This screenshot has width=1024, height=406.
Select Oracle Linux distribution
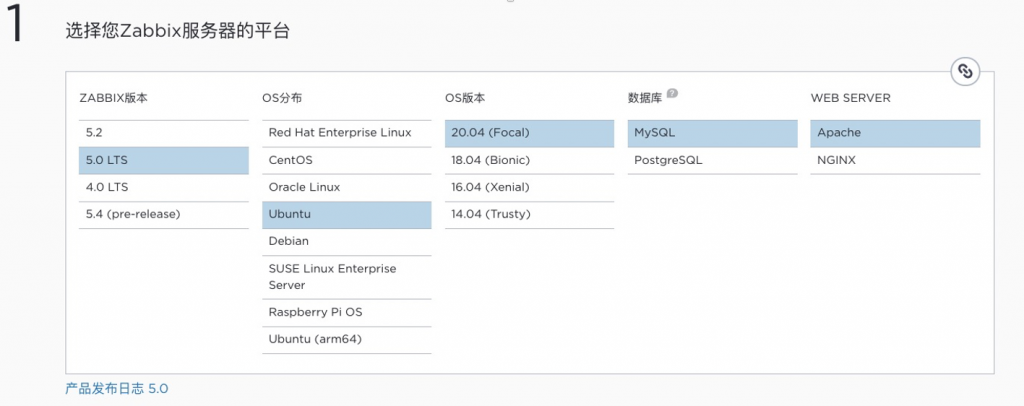pos(347,188)
